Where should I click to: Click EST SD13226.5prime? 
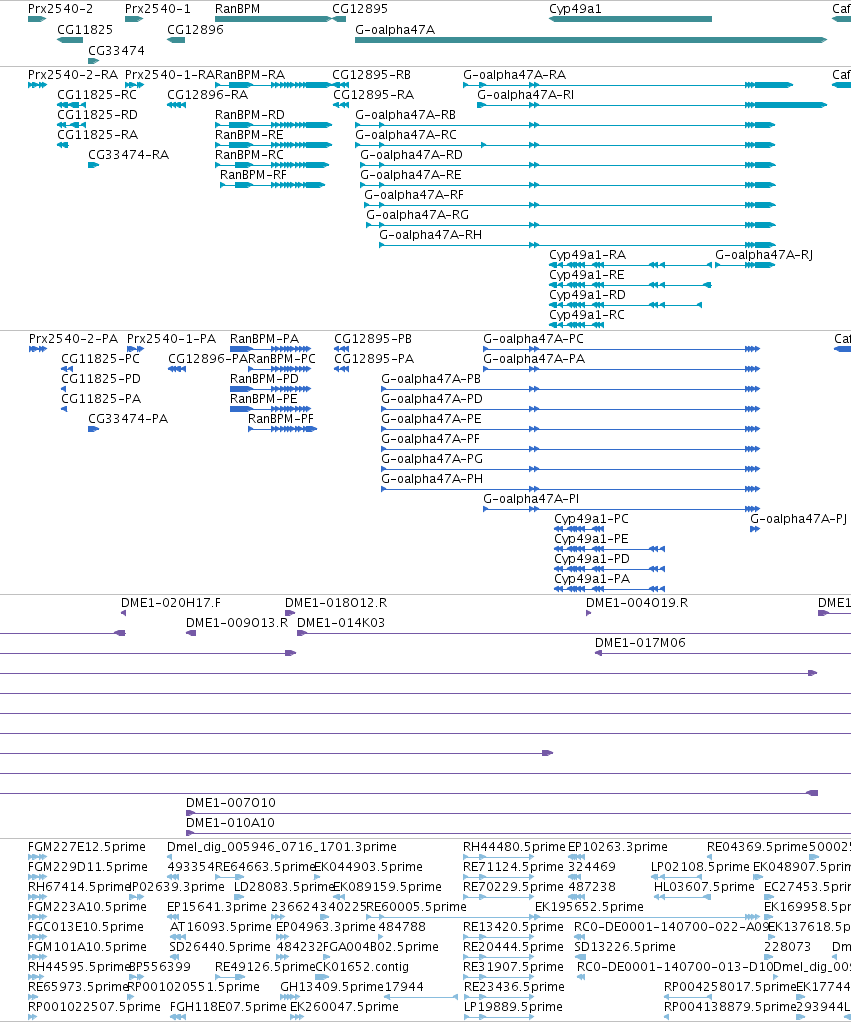point(624,947)
